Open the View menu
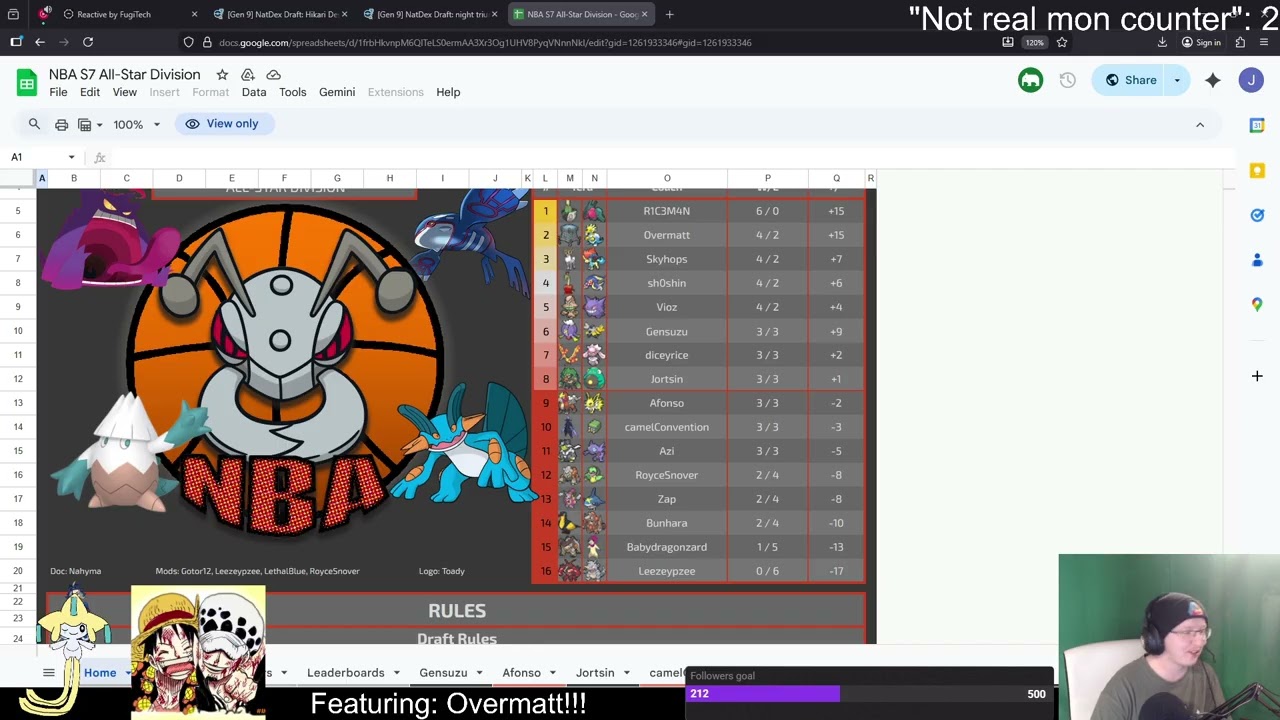The height and width of the screenshot is (720, 1280). [x=125, y=92]
